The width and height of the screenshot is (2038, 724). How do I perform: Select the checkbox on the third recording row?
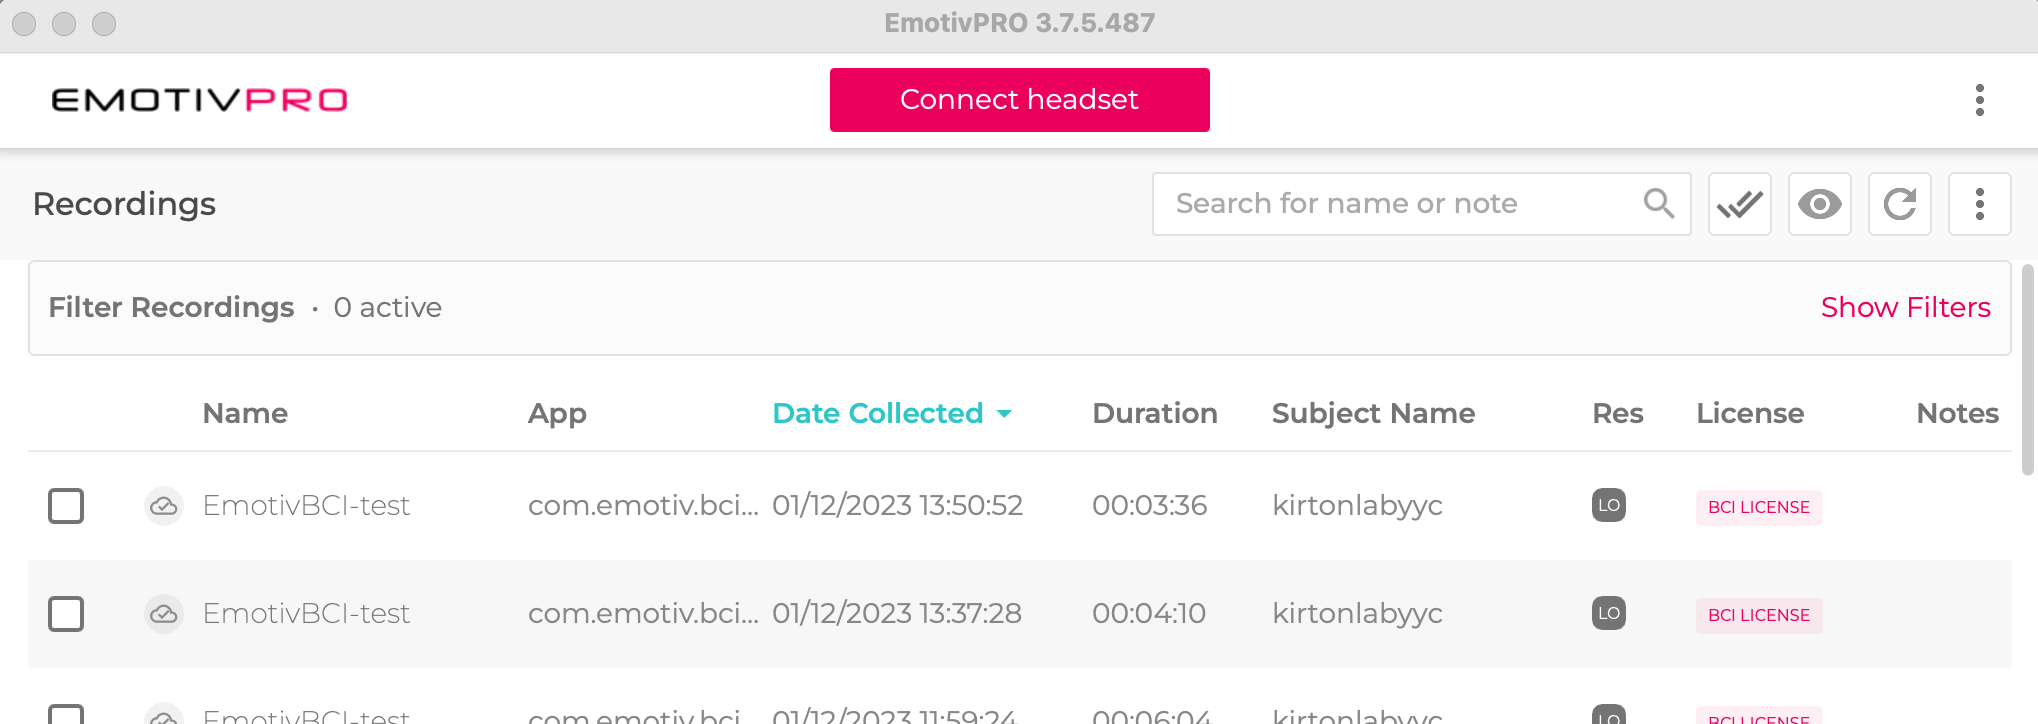(x=66, y=714)
